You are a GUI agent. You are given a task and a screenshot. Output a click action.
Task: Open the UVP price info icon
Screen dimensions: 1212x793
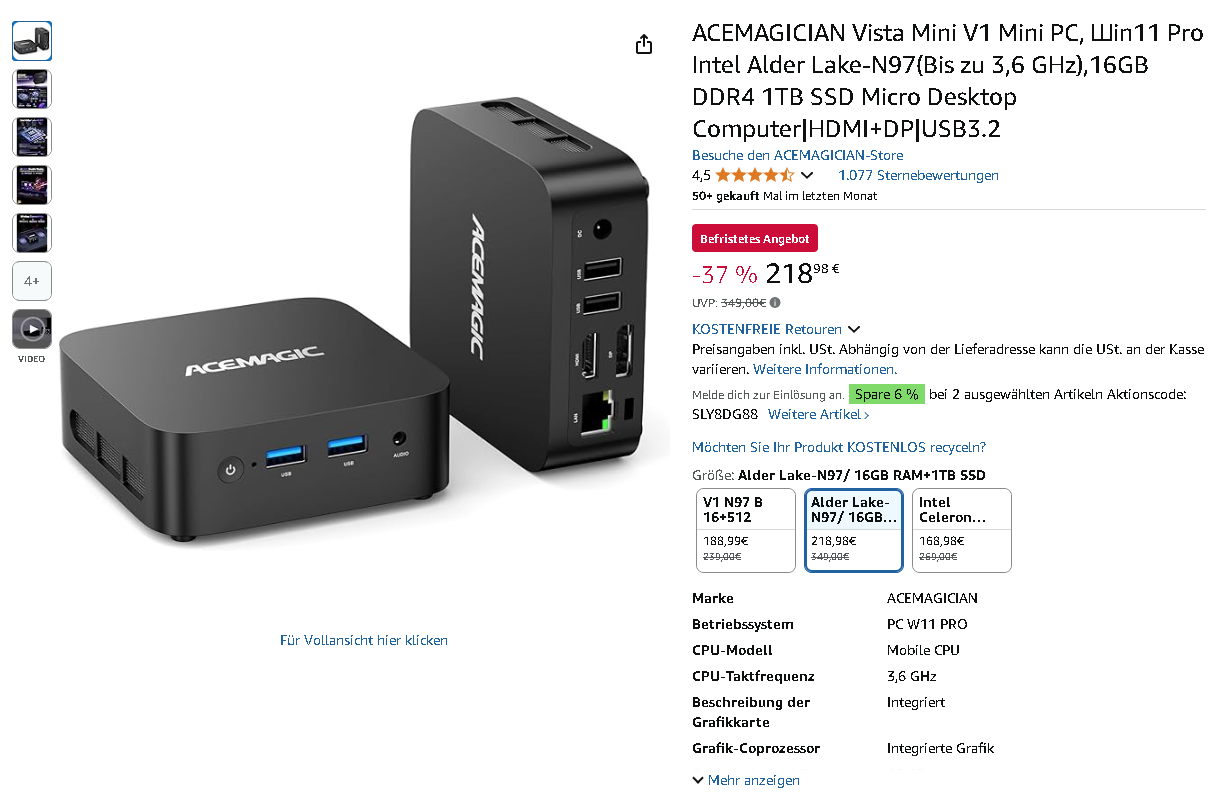click(x=775, y=303)
